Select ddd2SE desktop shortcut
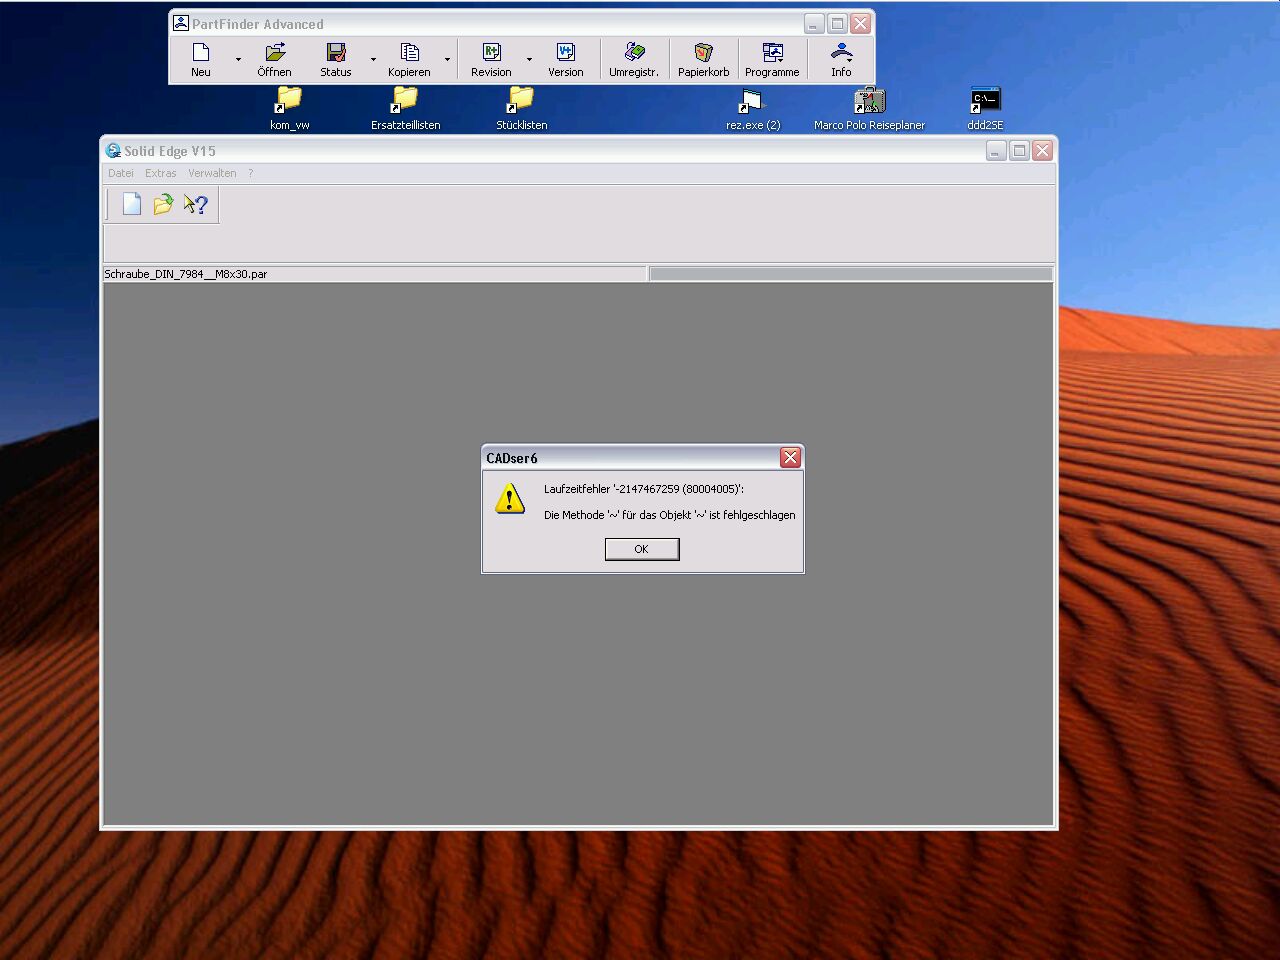This screenshot has width=1280, height=960. [x=985, y=108]
